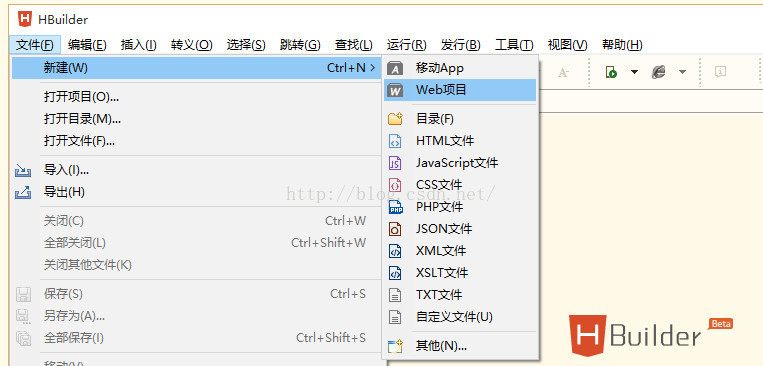Image resolution: width=763 pixels, height=366 pixels.
Task: Click the CSS文件 icon
Action: 395,185
